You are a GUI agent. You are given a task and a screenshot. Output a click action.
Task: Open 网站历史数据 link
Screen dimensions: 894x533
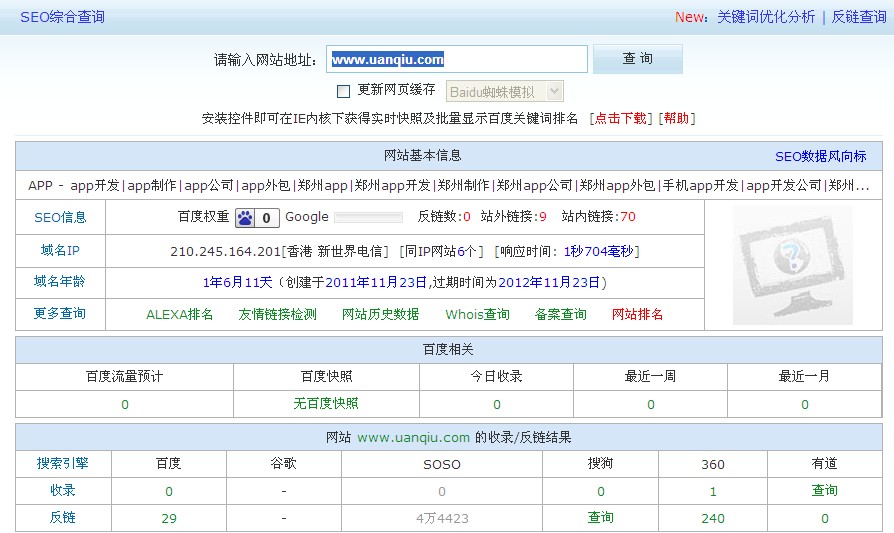point(380,314)
